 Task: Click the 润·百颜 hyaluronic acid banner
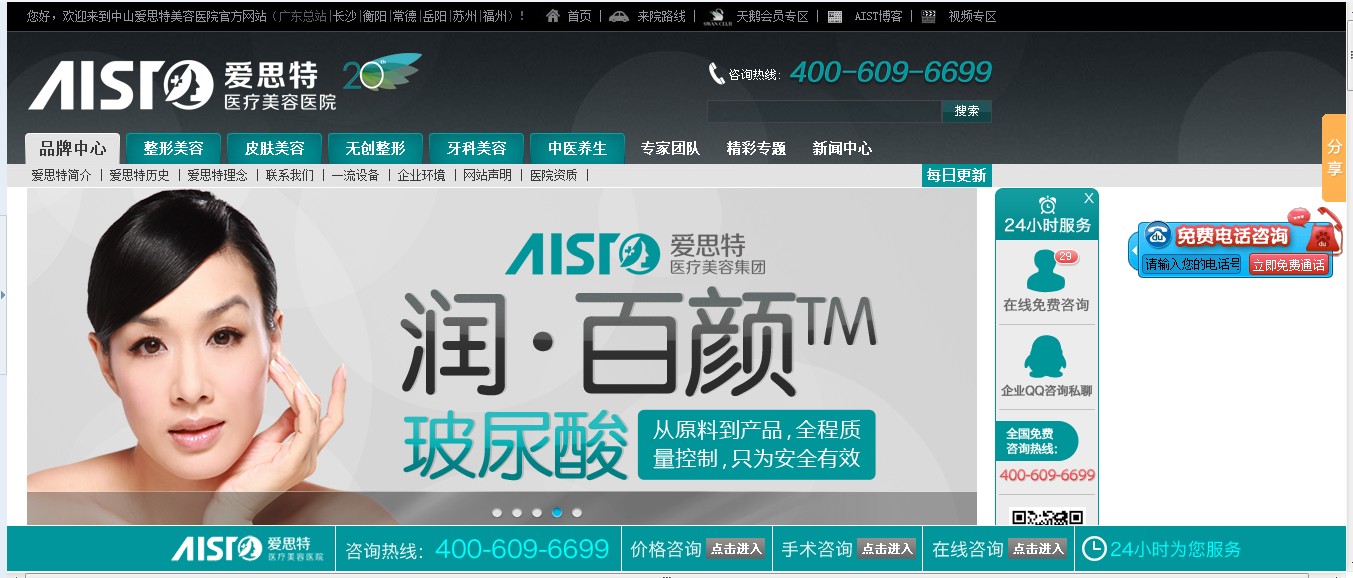point(502,356)
